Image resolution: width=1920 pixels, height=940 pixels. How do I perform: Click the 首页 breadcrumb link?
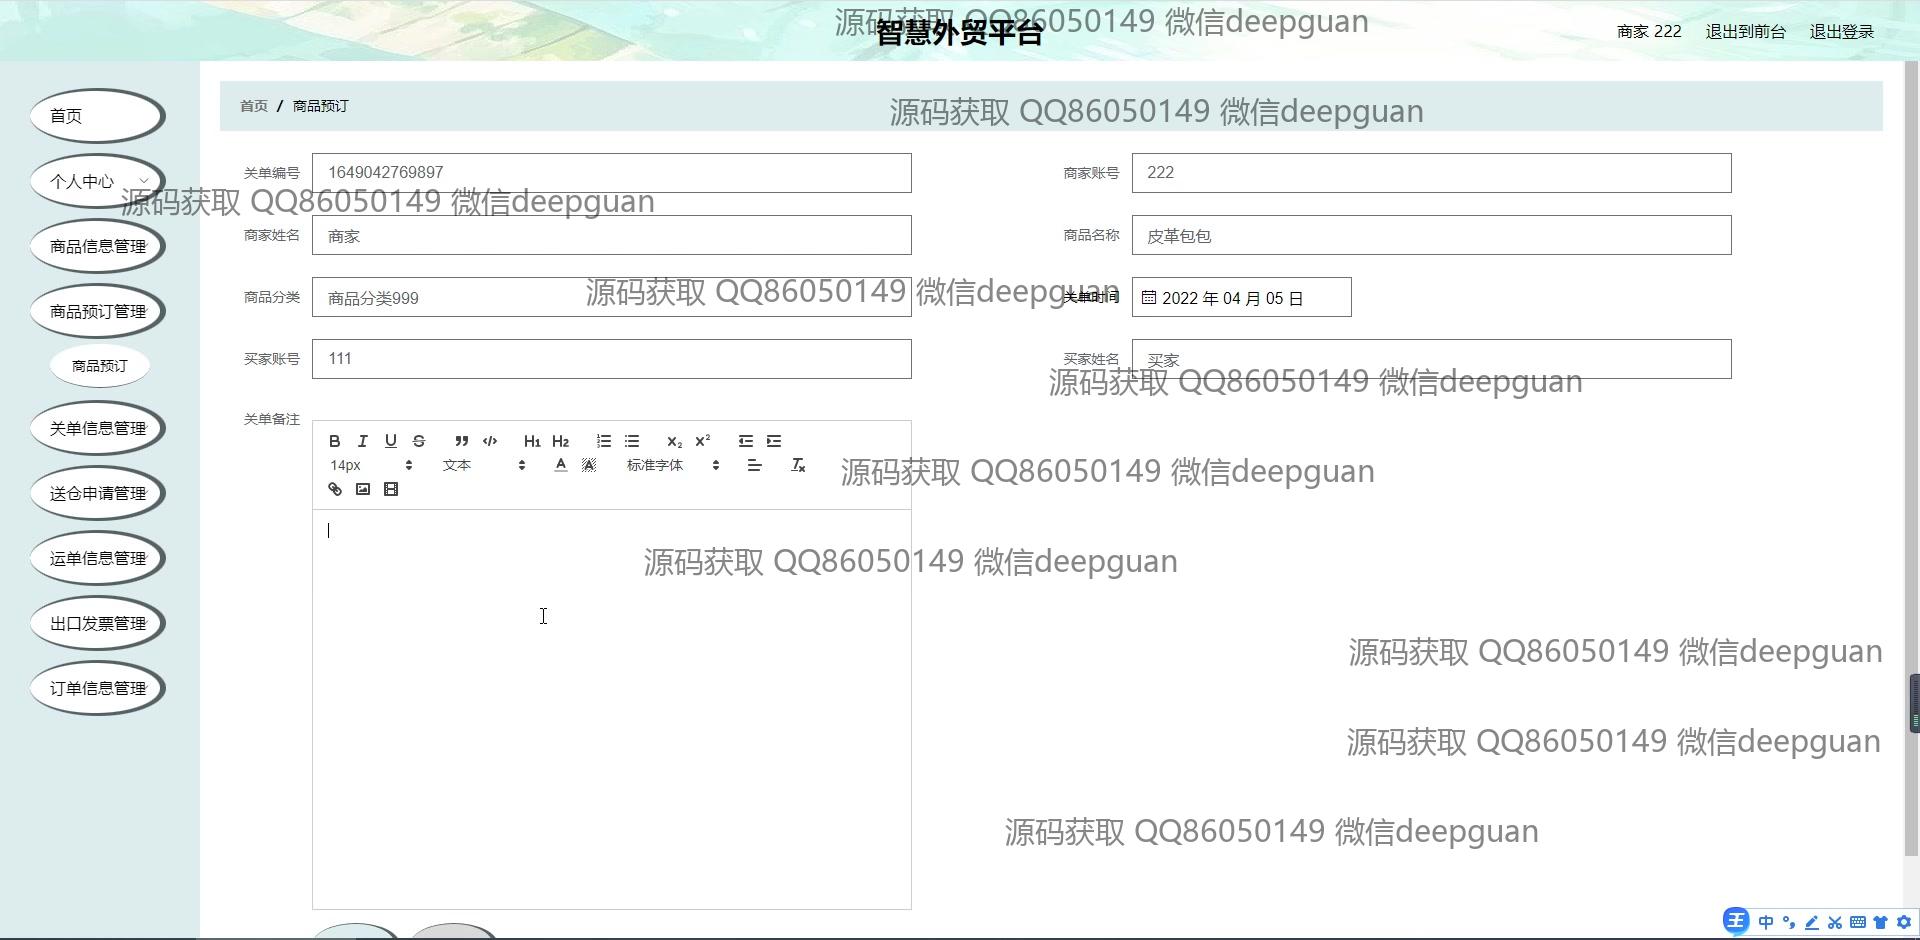click(254, 106)
